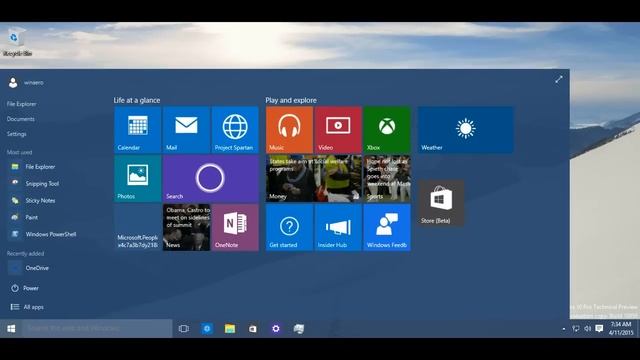The height and width of the screenshot is (360, 640).
Task: Click the Power button
Action: pos(24,288)
